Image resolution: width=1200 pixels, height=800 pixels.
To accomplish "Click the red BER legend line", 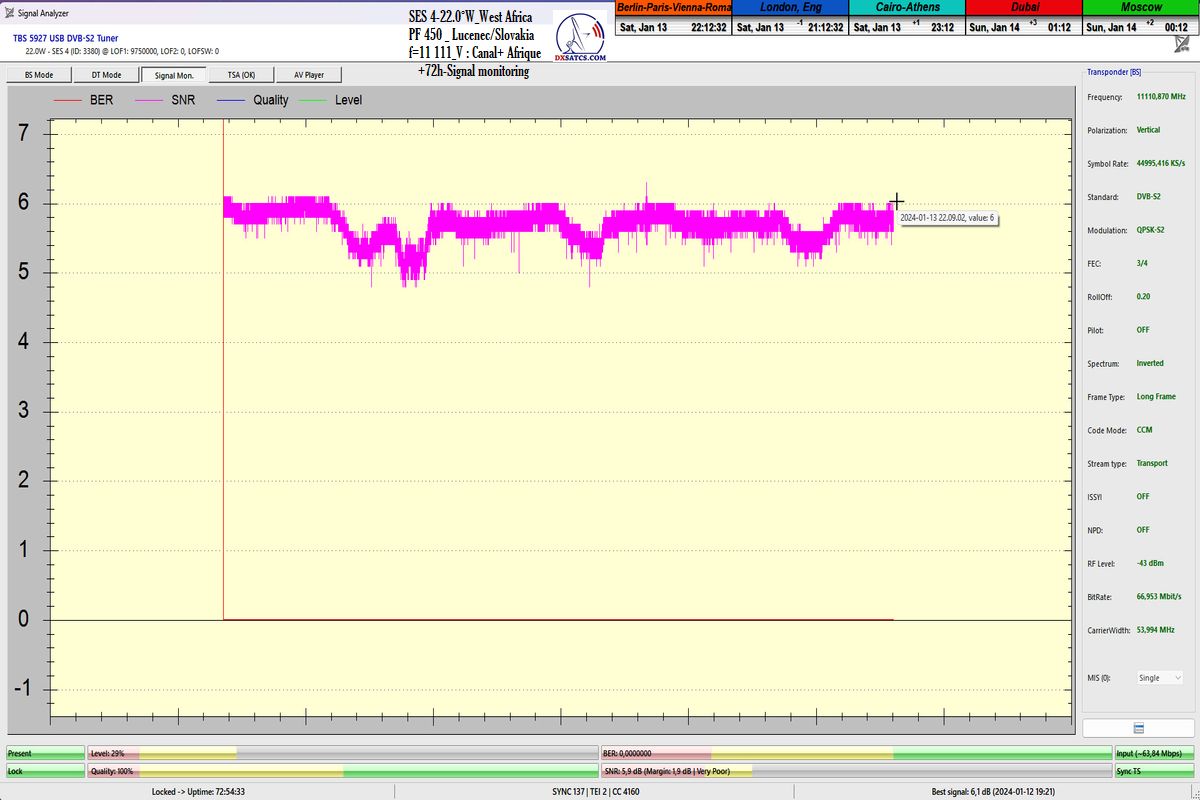I will click(x=67, y=100).
